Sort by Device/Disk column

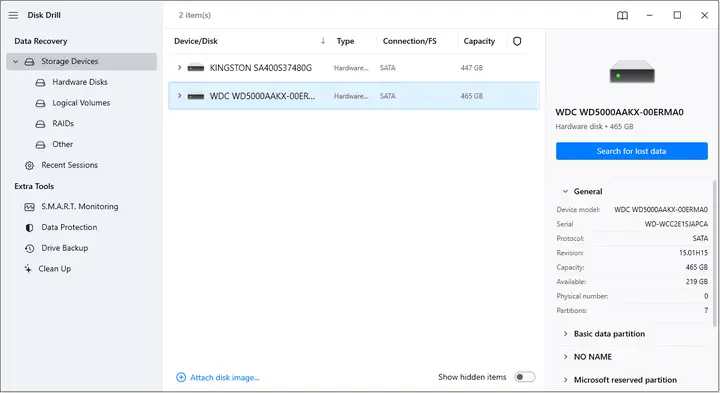196,41
